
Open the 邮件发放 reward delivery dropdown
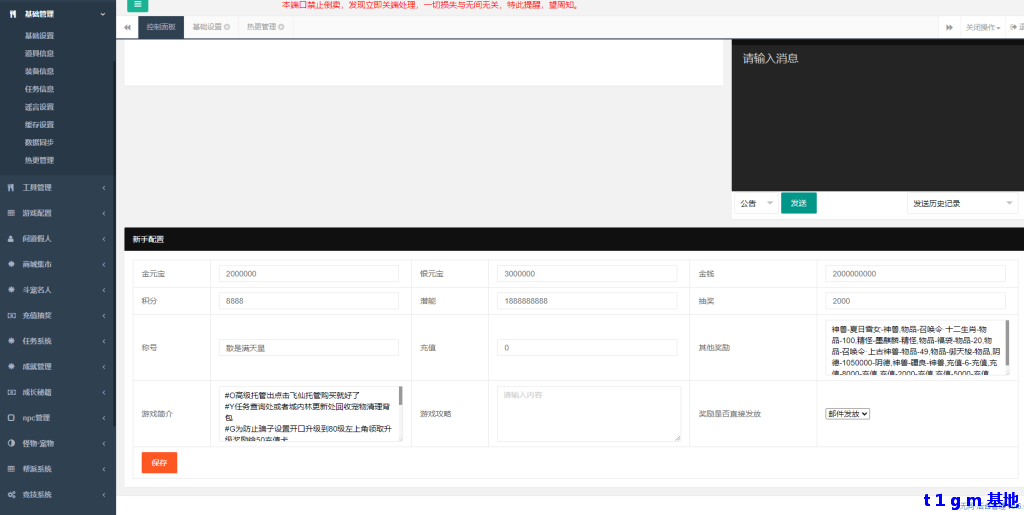pyautogui.click(x=848, y=414)
